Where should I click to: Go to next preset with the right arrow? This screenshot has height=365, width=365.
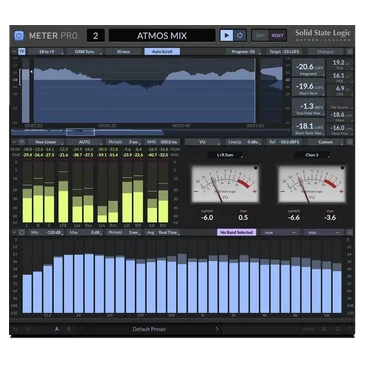point(217,329)
